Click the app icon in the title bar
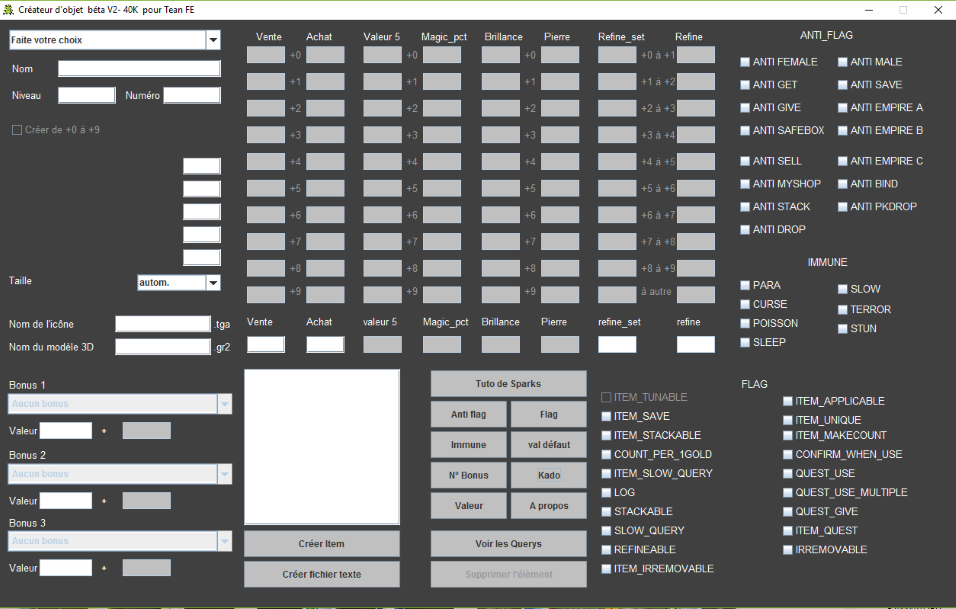956x609 pixels. (9, 10)
